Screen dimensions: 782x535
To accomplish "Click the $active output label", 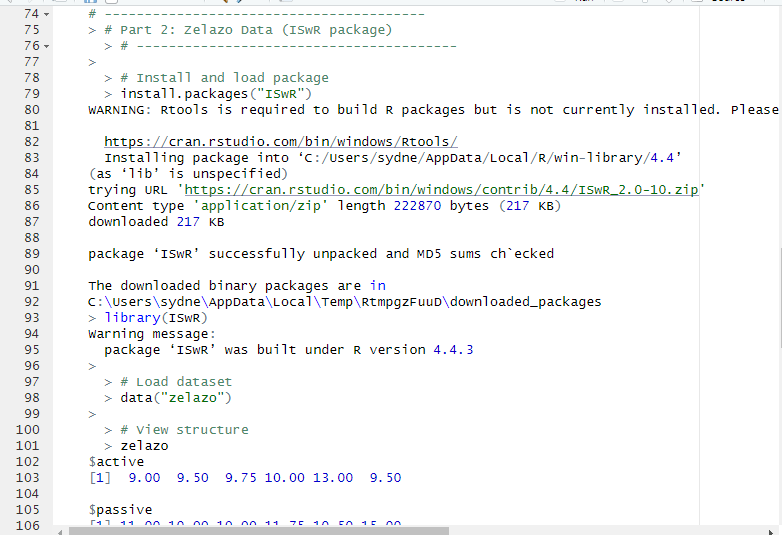I will click(x=116, y=462).
